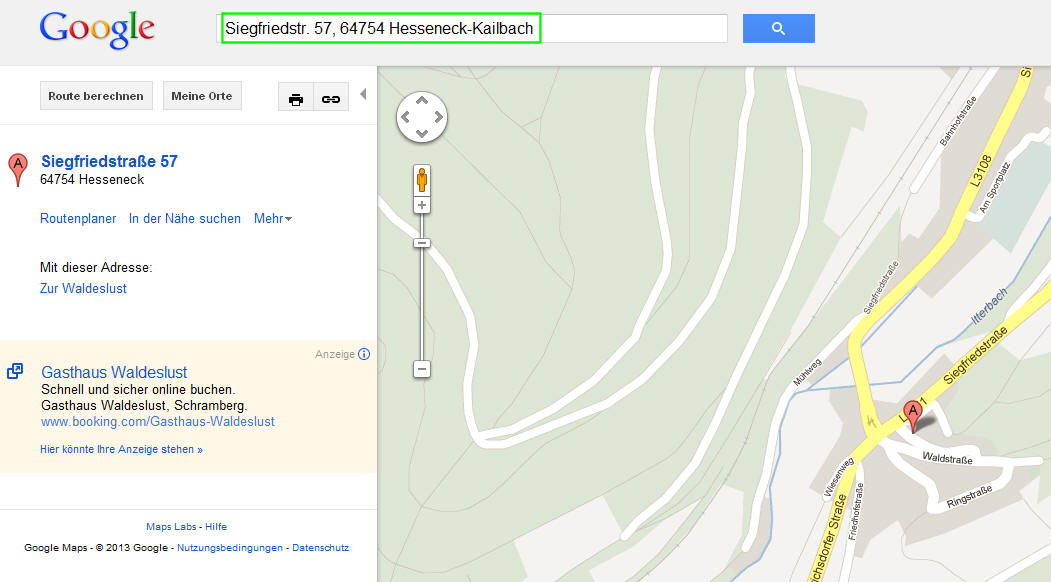Viewport: 1051px width, 582px height.
Task: Select the orange Street View pegman
Action: pos(422,180)
